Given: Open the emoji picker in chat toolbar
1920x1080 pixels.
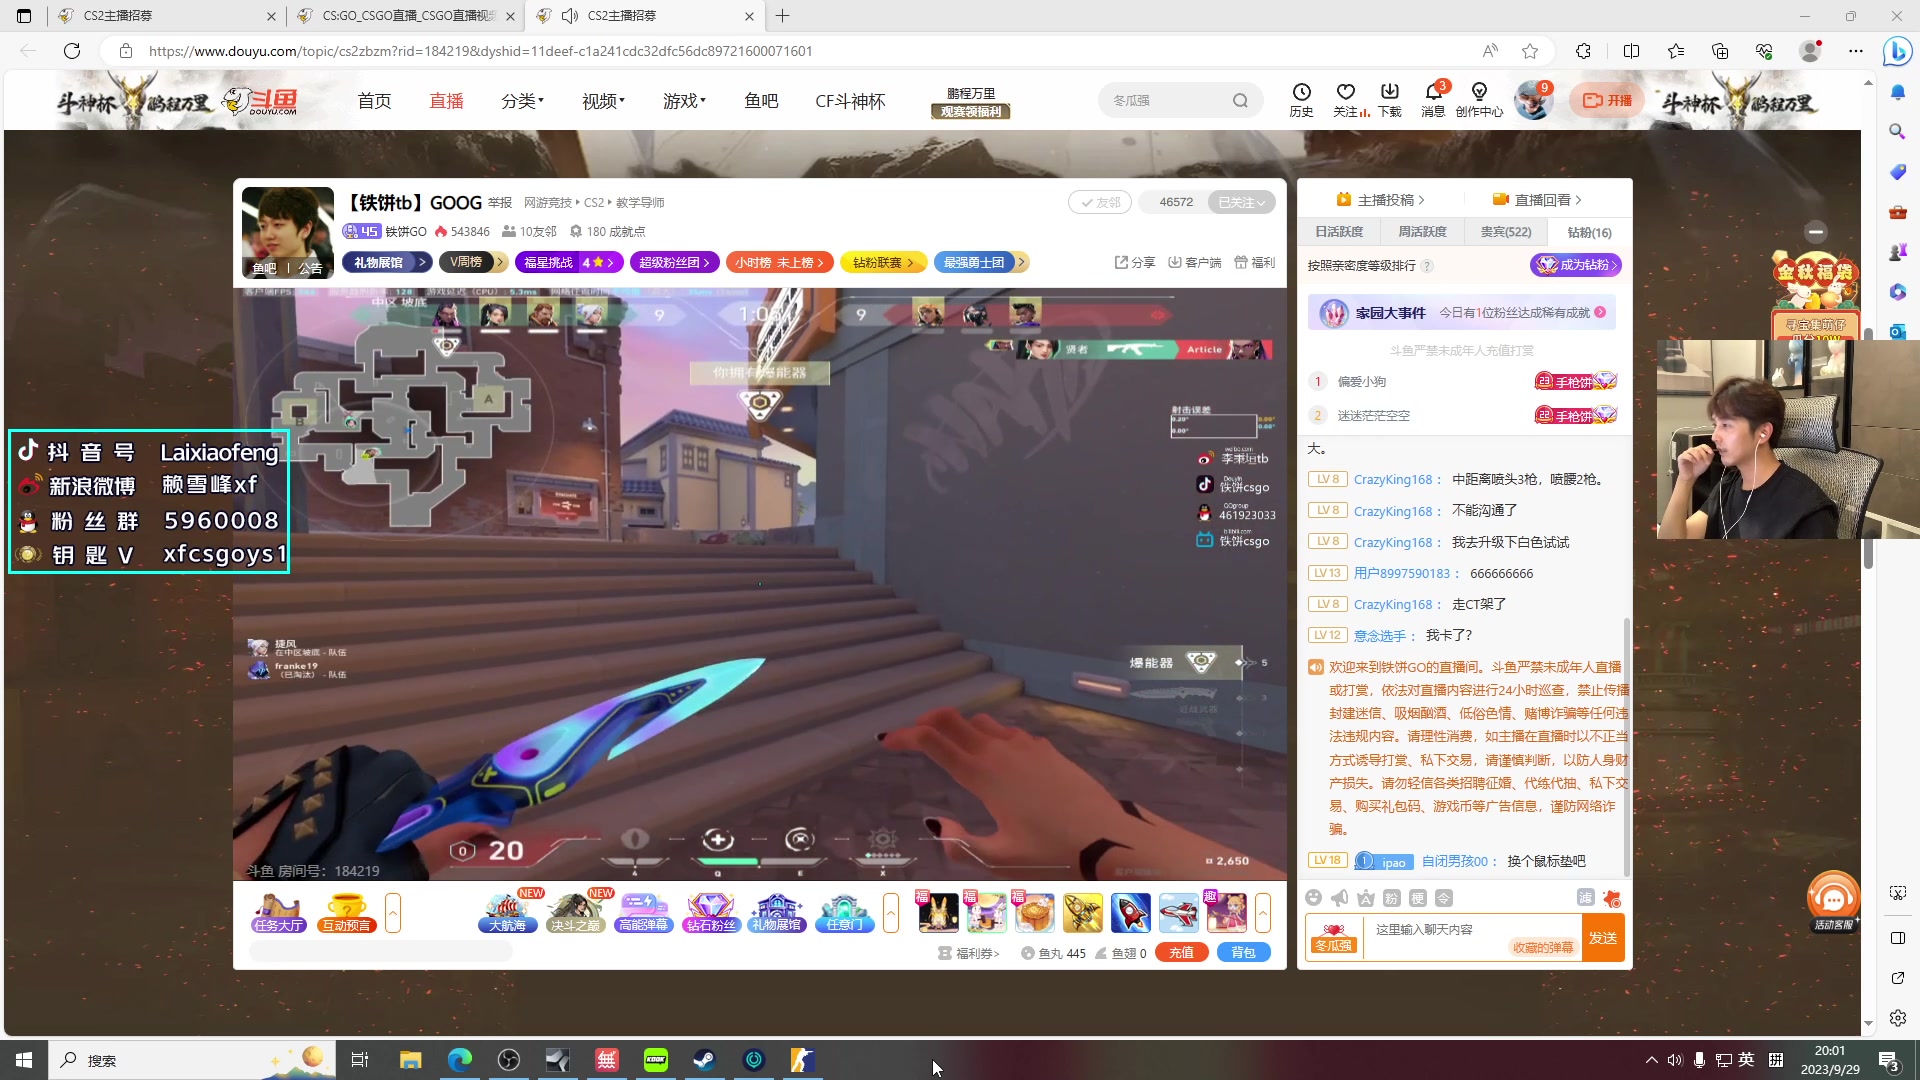Looking at the screenshot, I should pyautogui.click(x=1314, y=898).
